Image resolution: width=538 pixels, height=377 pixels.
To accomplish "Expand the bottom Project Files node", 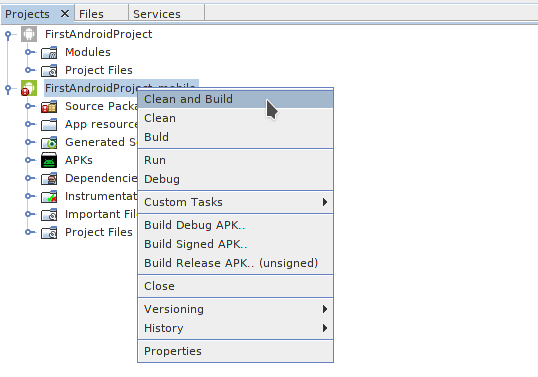I will pos(28,232).
